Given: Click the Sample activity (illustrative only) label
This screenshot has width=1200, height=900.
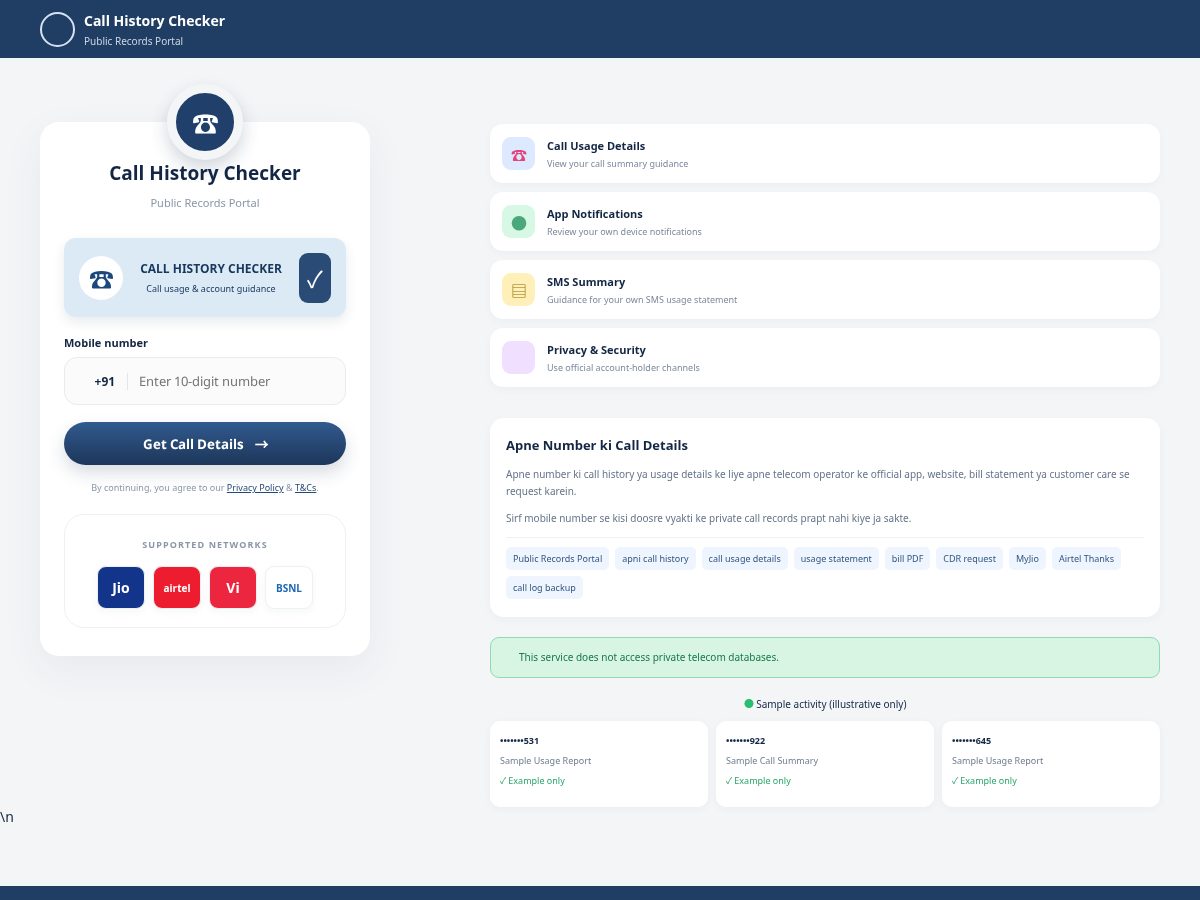Looking at the screenshot, I should coord(831,704).
